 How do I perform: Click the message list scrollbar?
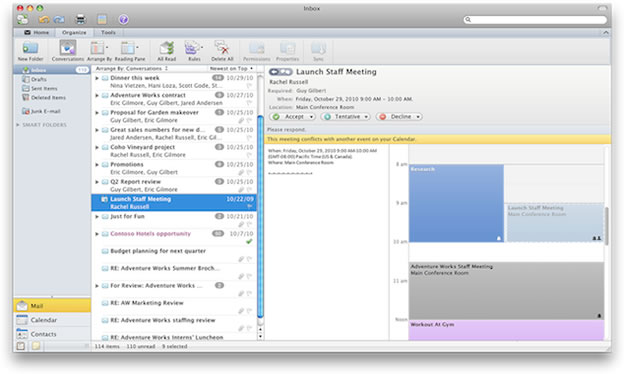point(260,217)
